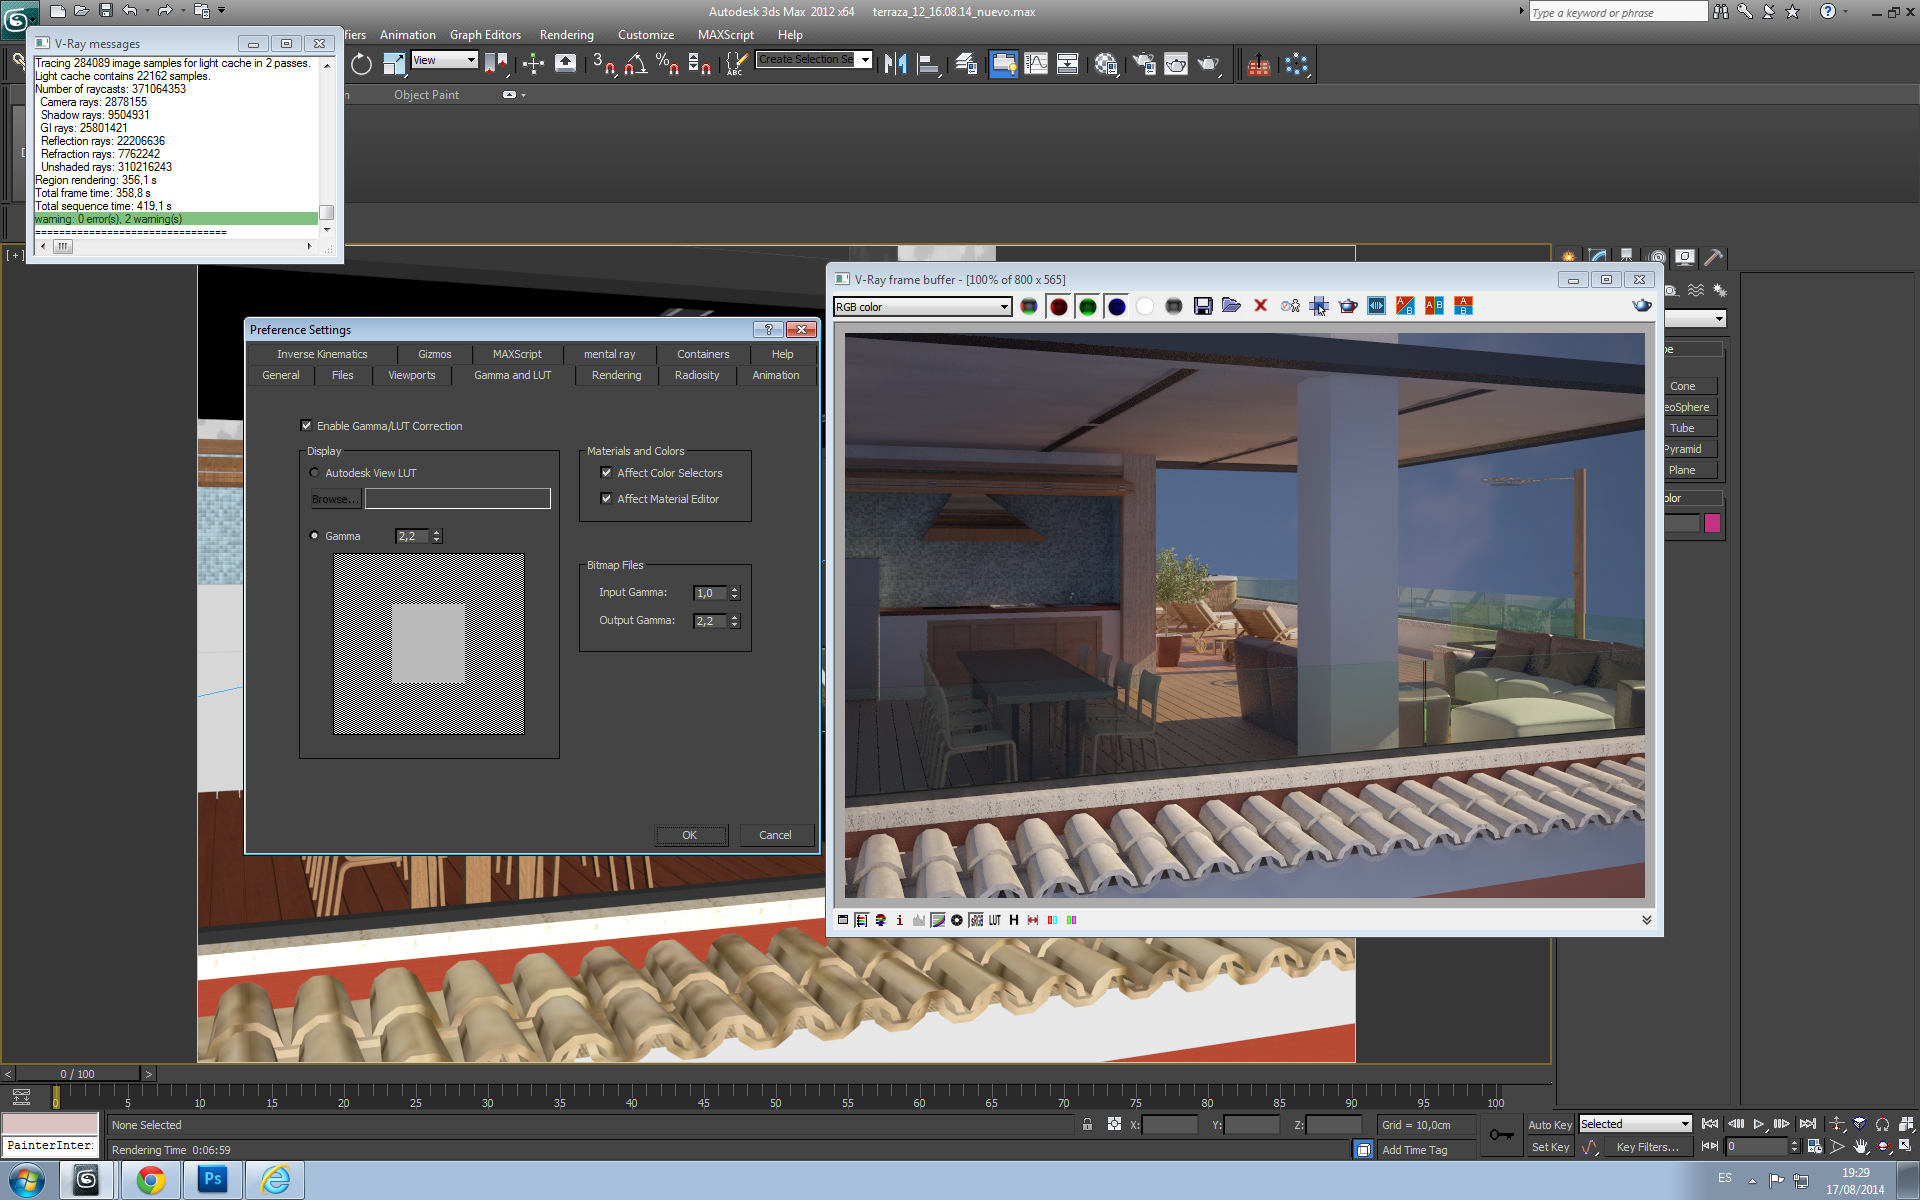Toggle red channel in frame buffer
Viewport: 1920px width, 1200px height.
(1058, 306)
